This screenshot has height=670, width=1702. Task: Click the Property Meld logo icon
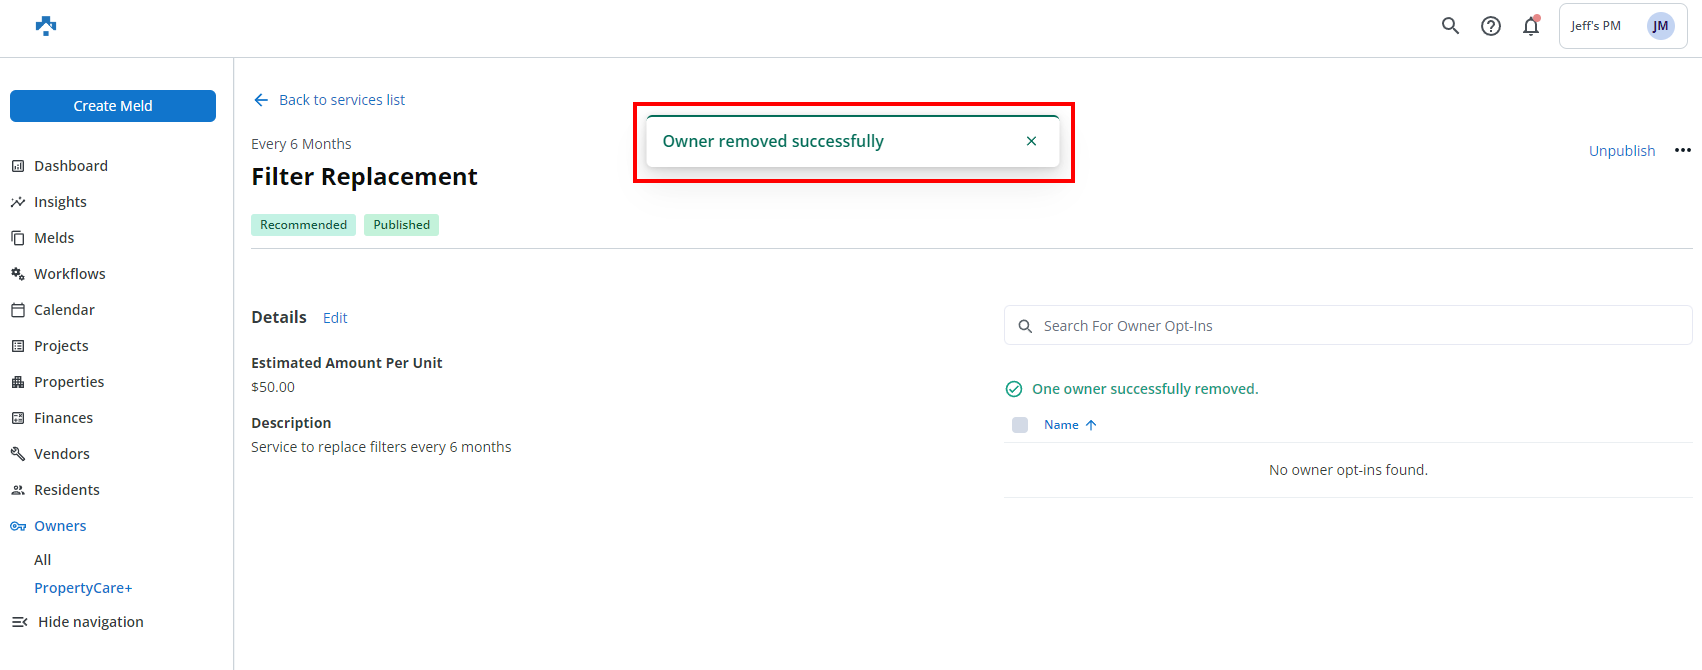(46, 26)
